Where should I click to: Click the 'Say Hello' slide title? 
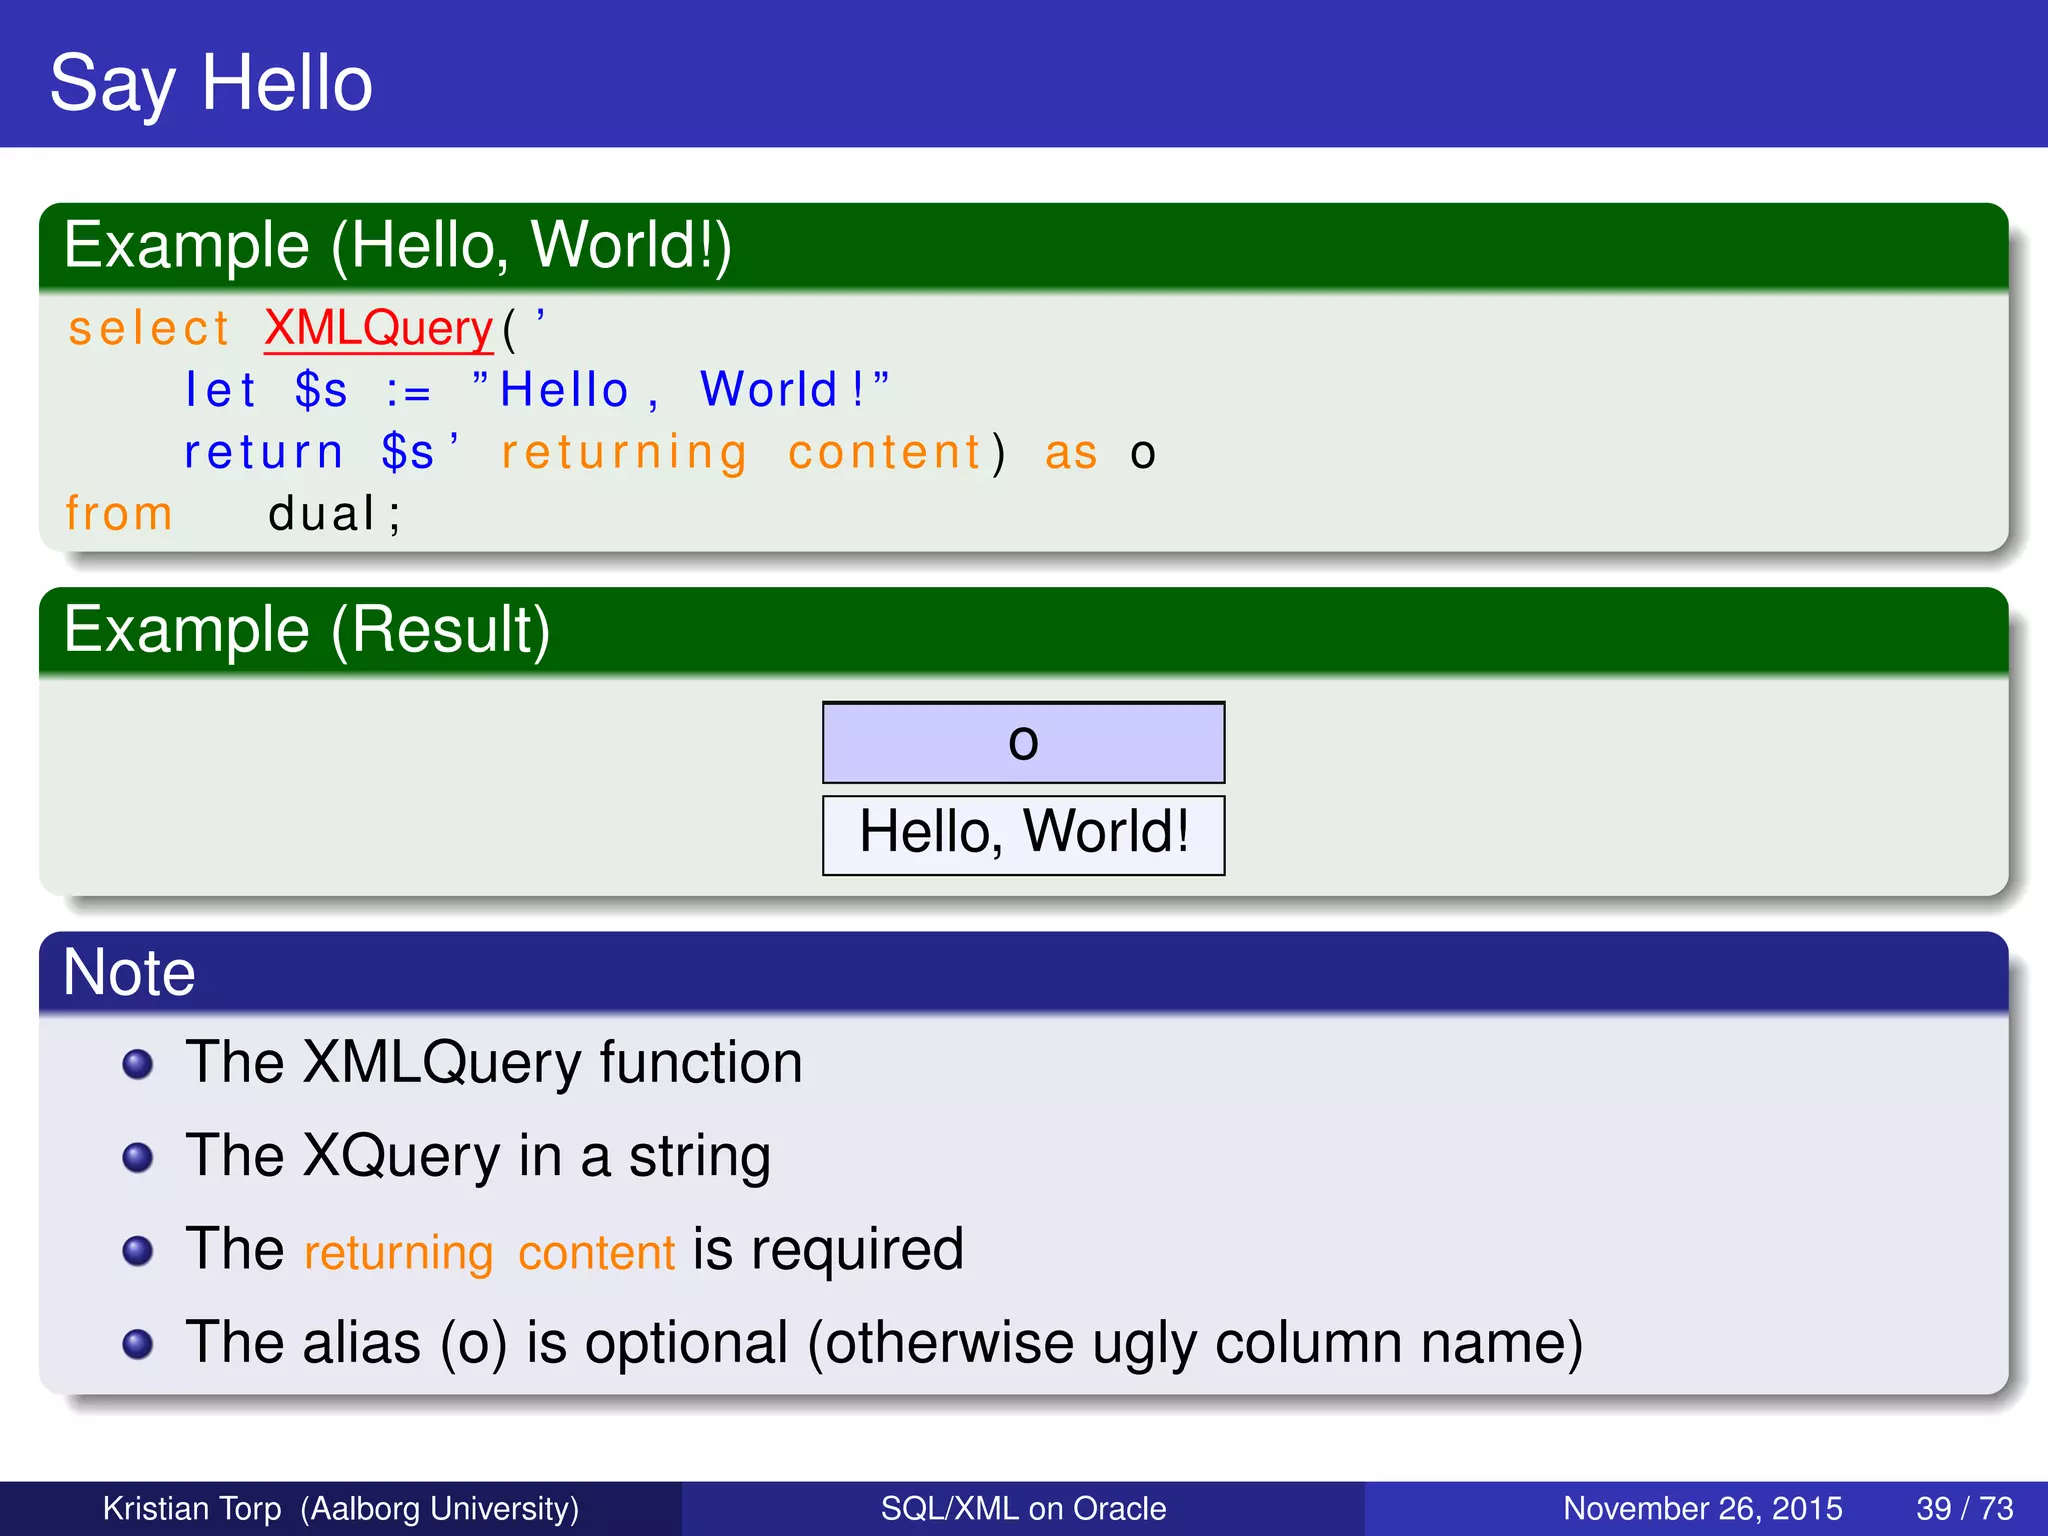(211, 83)
